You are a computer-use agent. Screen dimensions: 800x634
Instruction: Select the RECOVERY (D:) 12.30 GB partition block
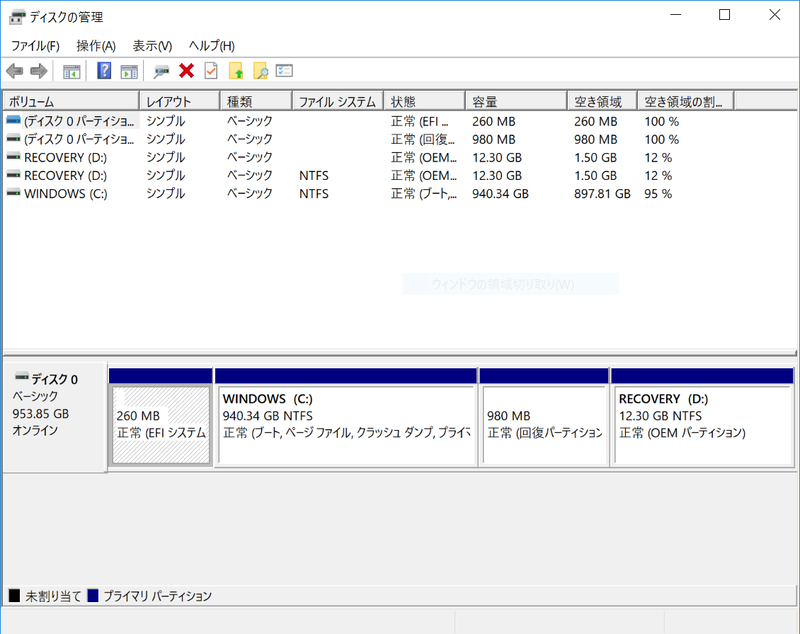tap(703, 425)
